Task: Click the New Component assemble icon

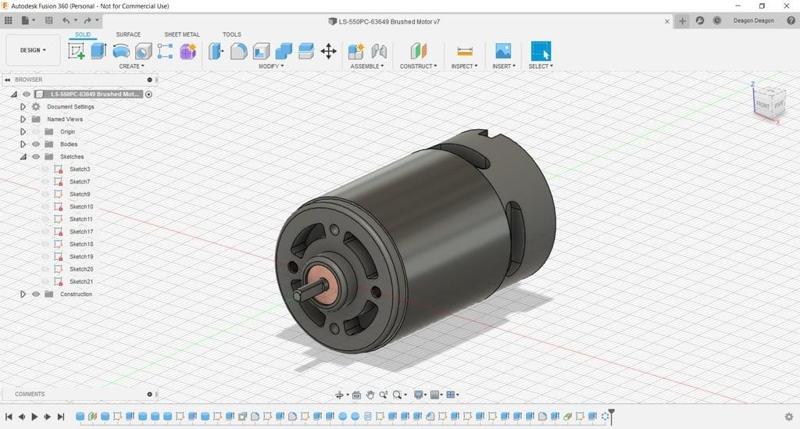Action: click(356, 51)
